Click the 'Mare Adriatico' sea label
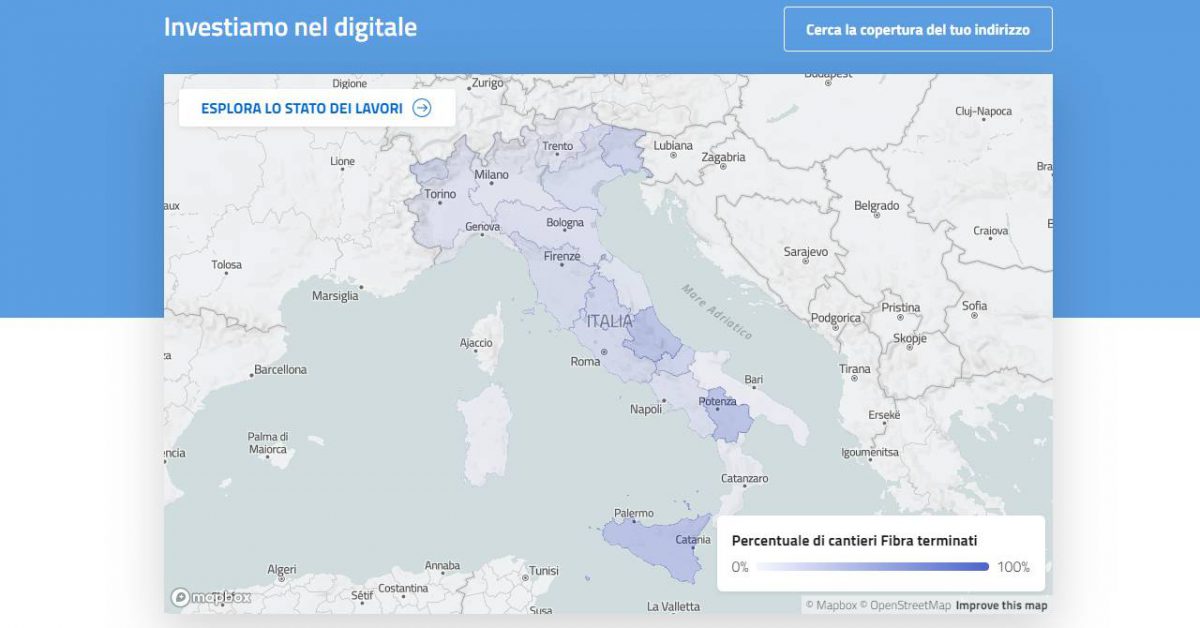Screen dimensions: 1200x628 (x=717, y=312)
